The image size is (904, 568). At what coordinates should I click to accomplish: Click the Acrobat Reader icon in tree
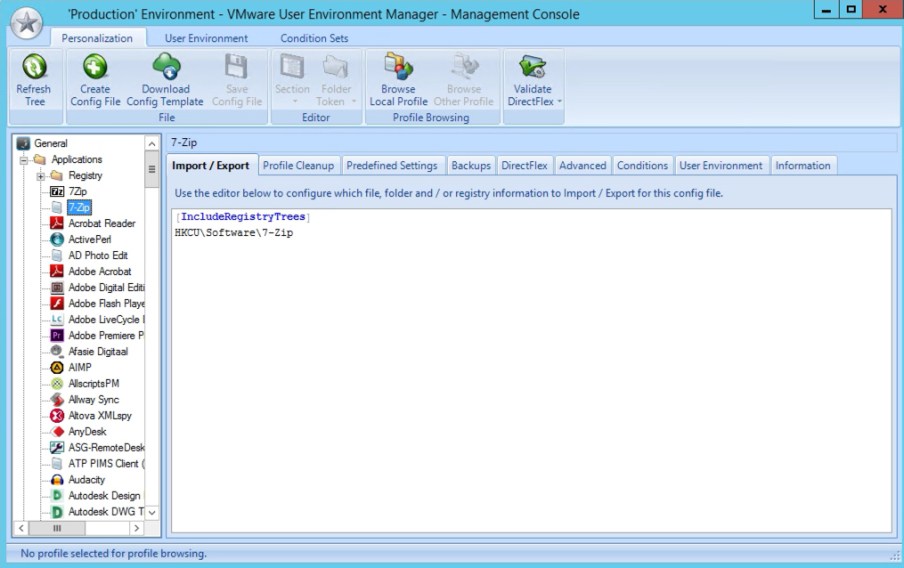[x=56, y=223]
